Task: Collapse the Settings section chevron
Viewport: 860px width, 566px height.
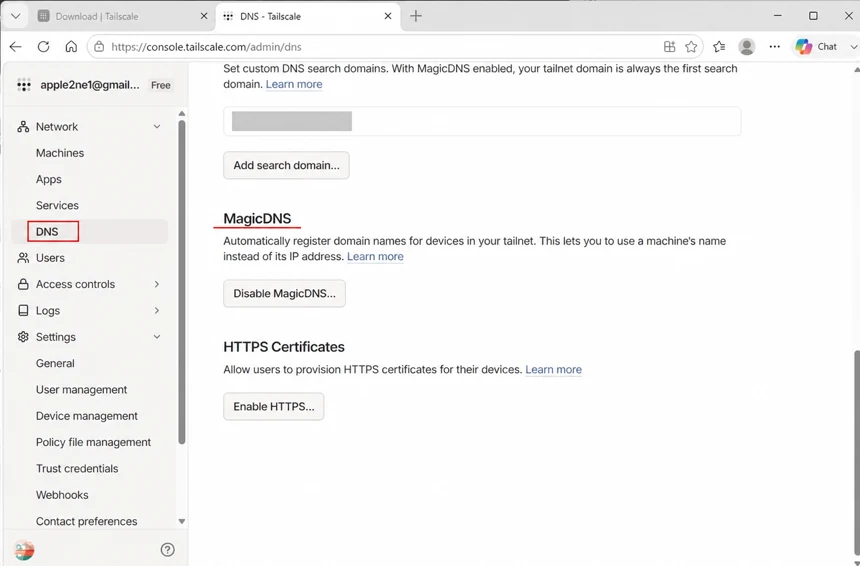Action: tap(157, 337)
